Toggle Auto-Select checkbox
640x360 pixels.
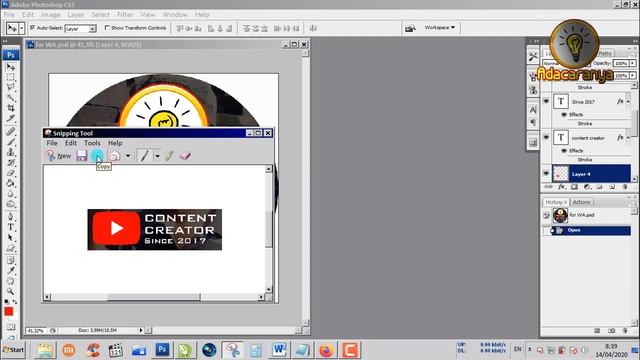(32, 28)
